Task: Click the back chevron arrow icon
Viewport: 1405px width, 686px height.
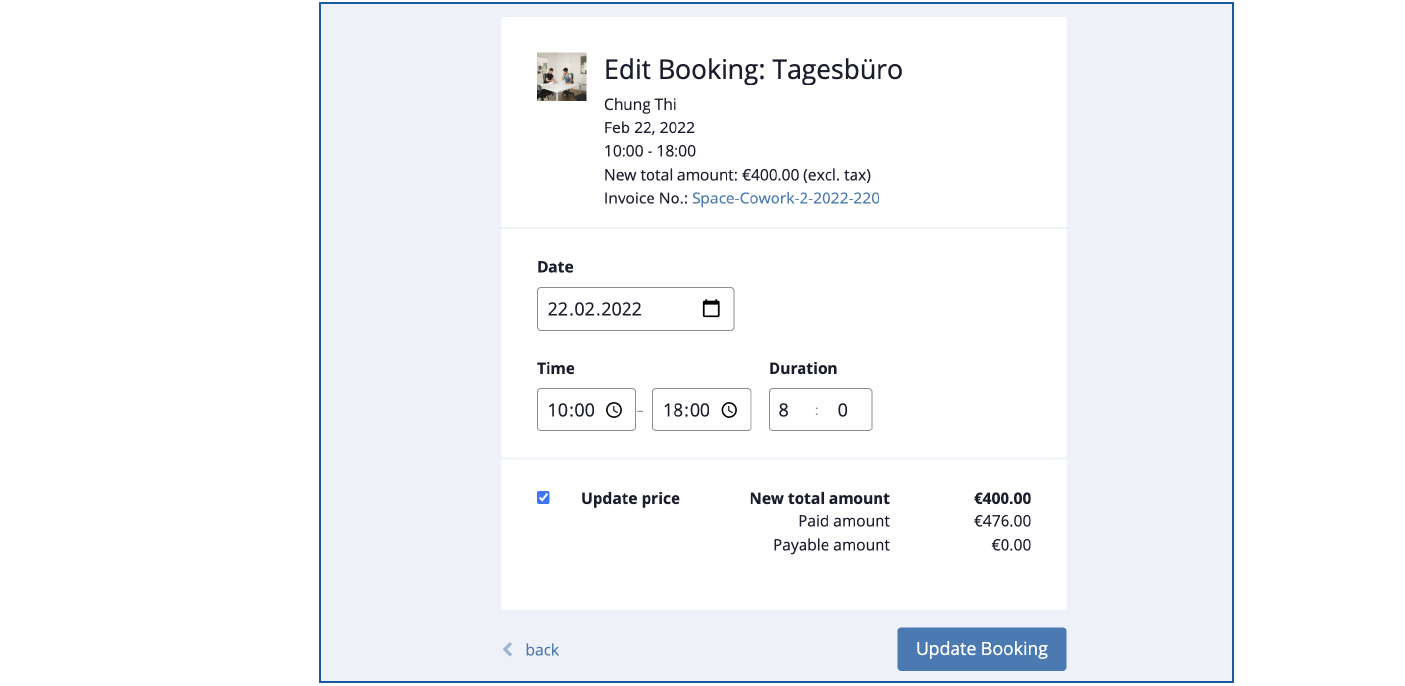Action: click(507, 650)
